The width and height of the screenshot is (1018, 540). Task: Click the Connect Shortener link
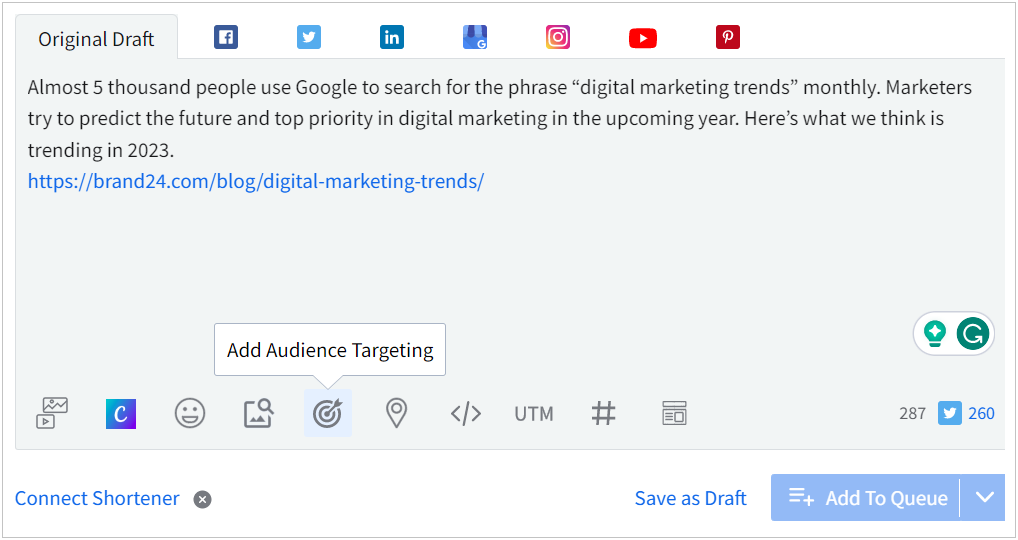pos(97,498)
